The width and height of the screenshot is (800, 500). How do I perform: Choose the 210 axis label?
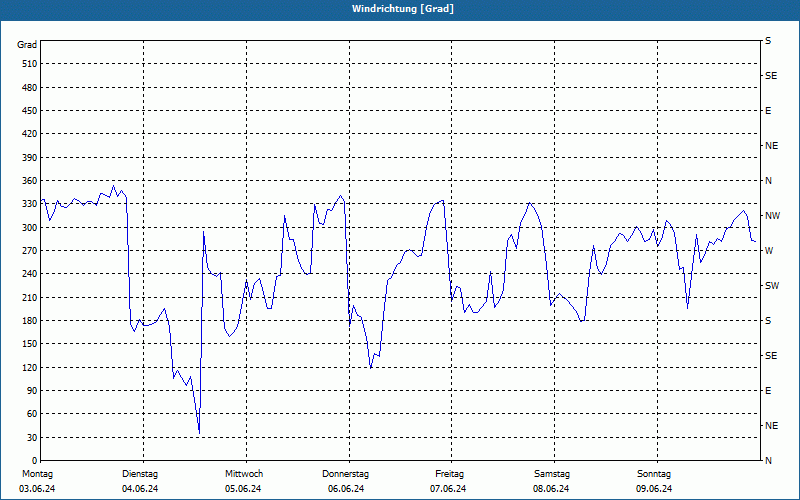[x=30, y=297]
